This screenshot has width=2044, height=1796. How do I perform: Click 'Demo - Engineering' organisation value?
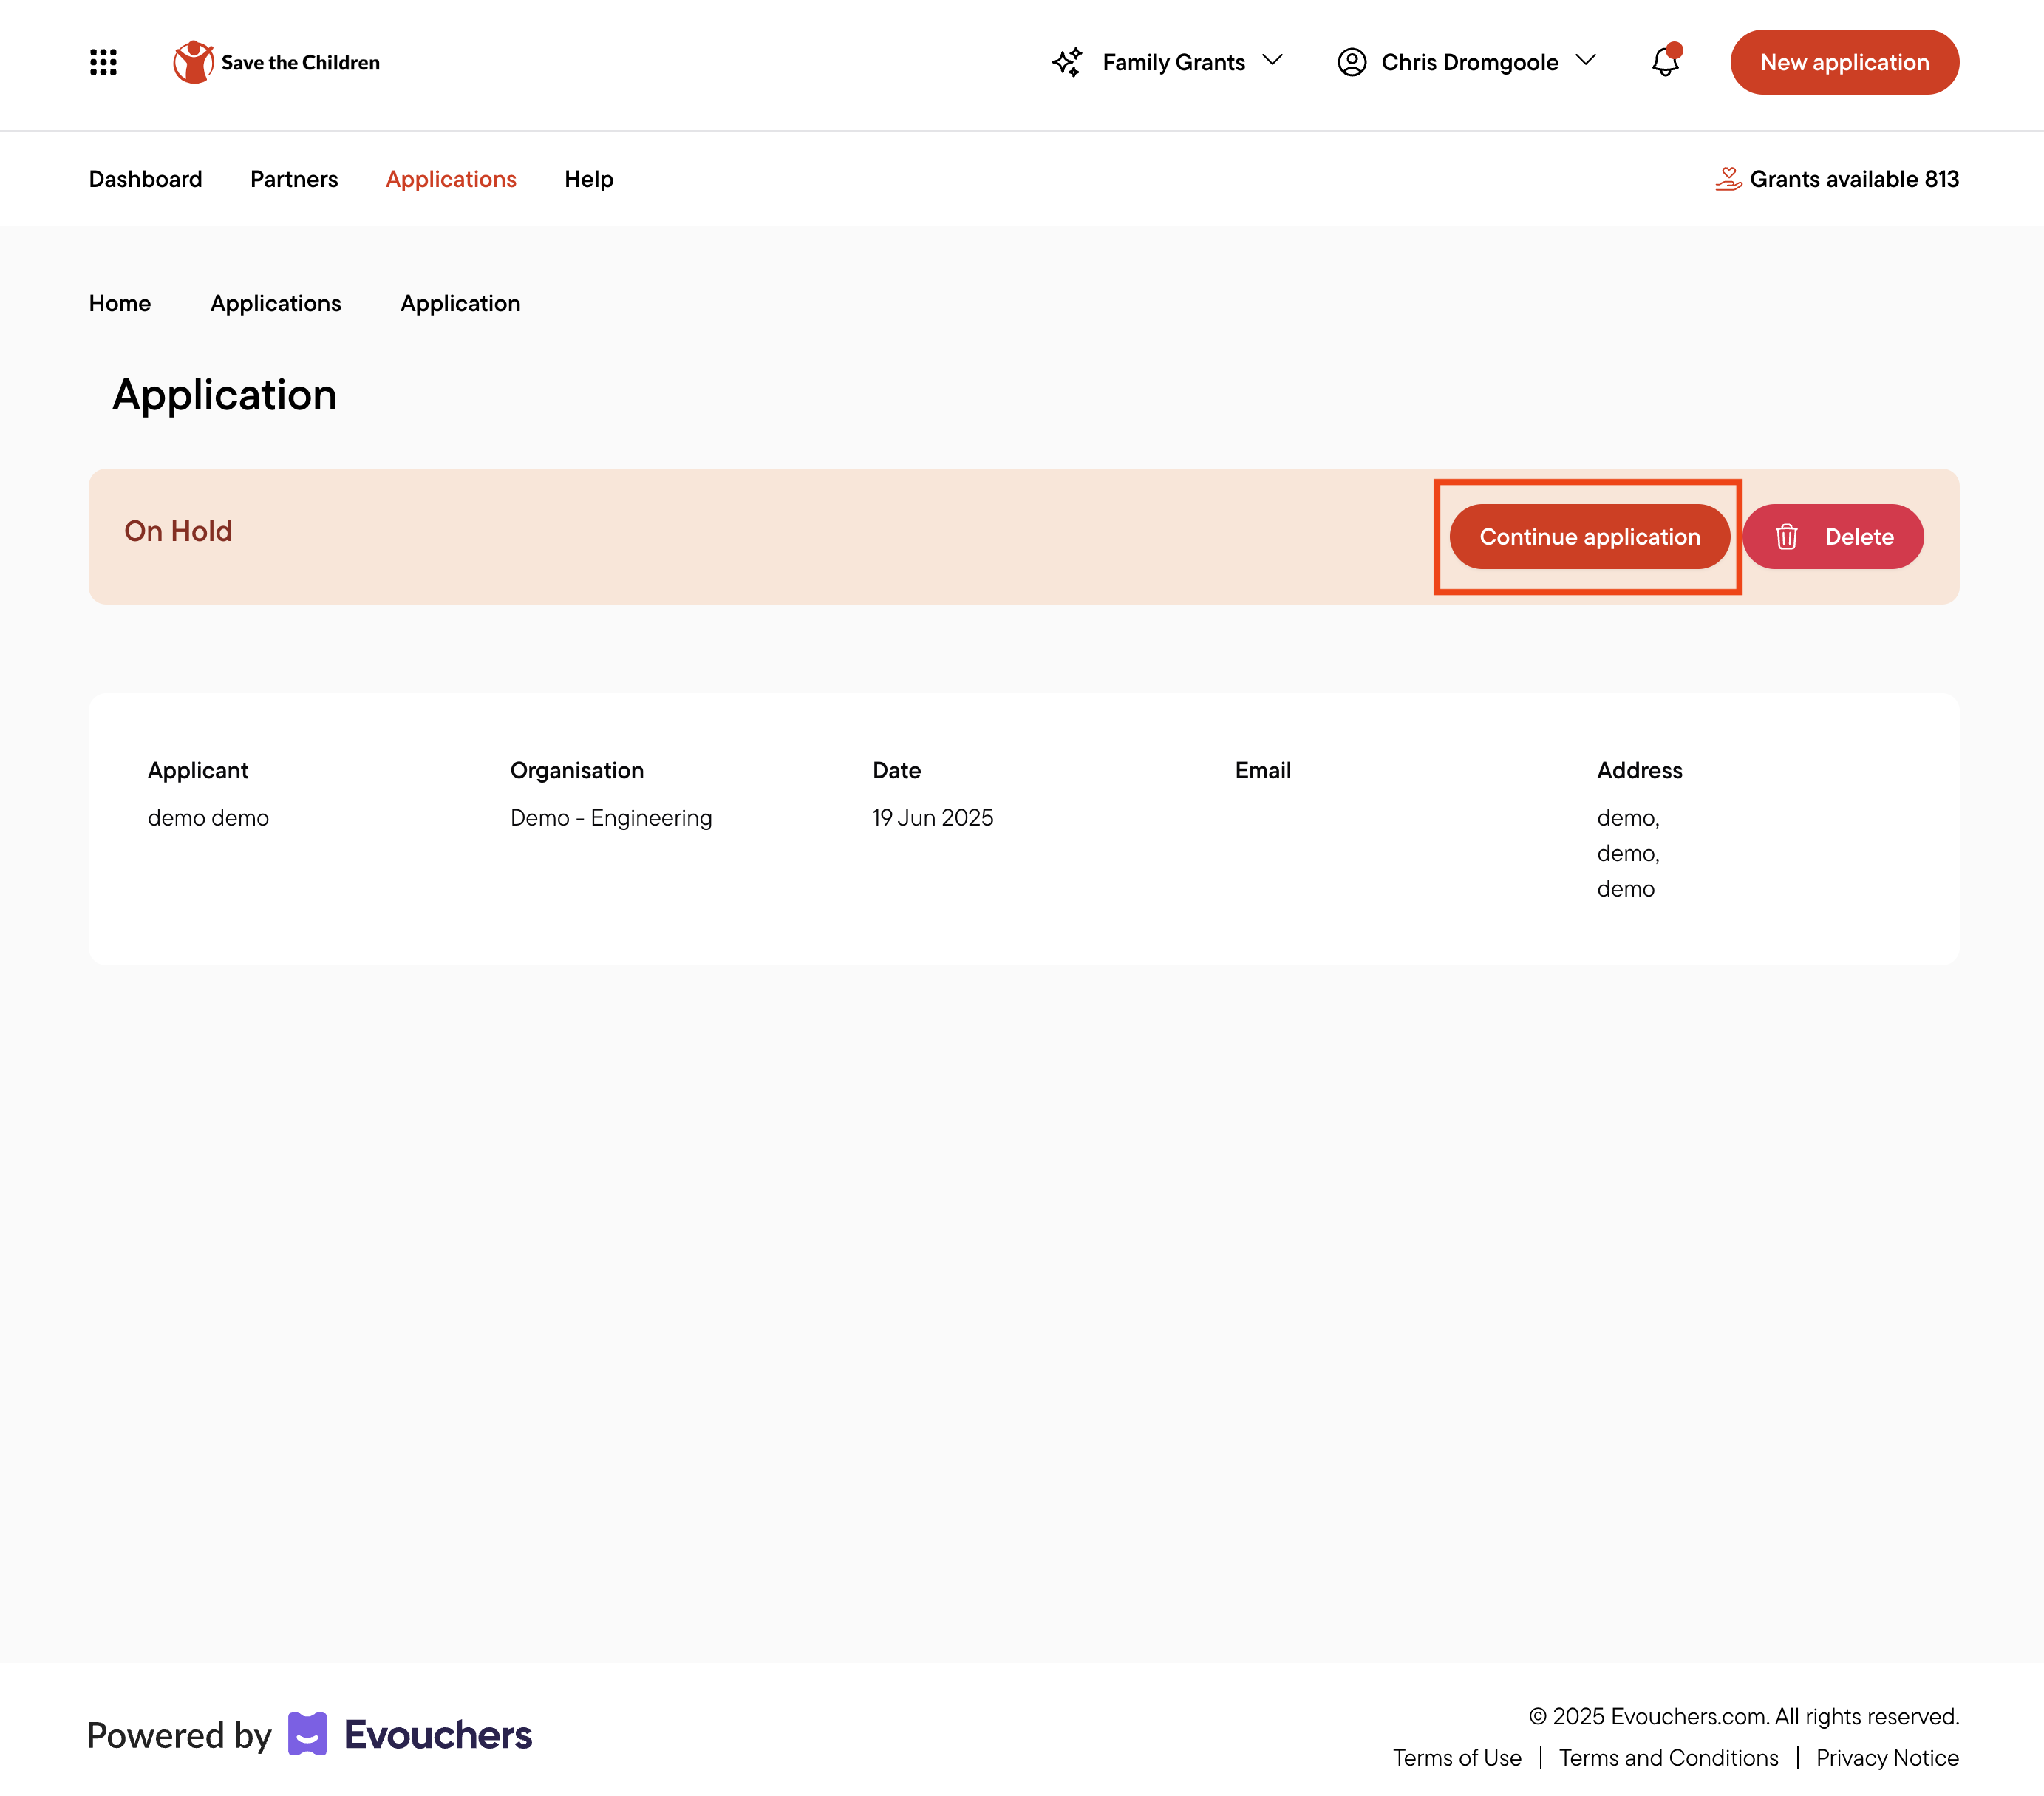click(x=611, y=818)
